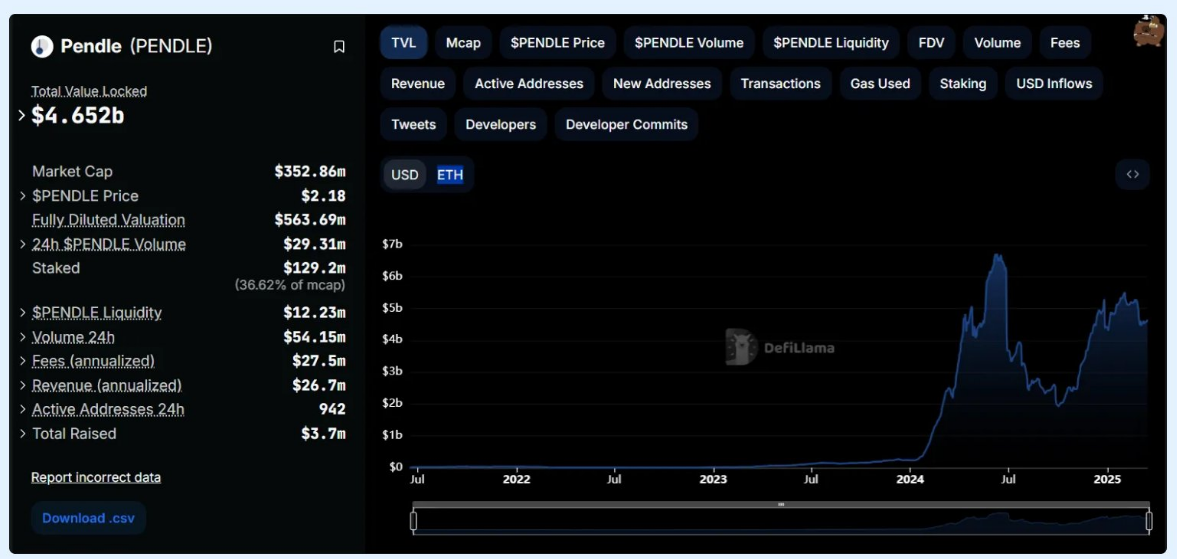The width and height of the screenshot is (1177, 559).
Task: Click the embed chart code icon
Action: (1132, 174)
